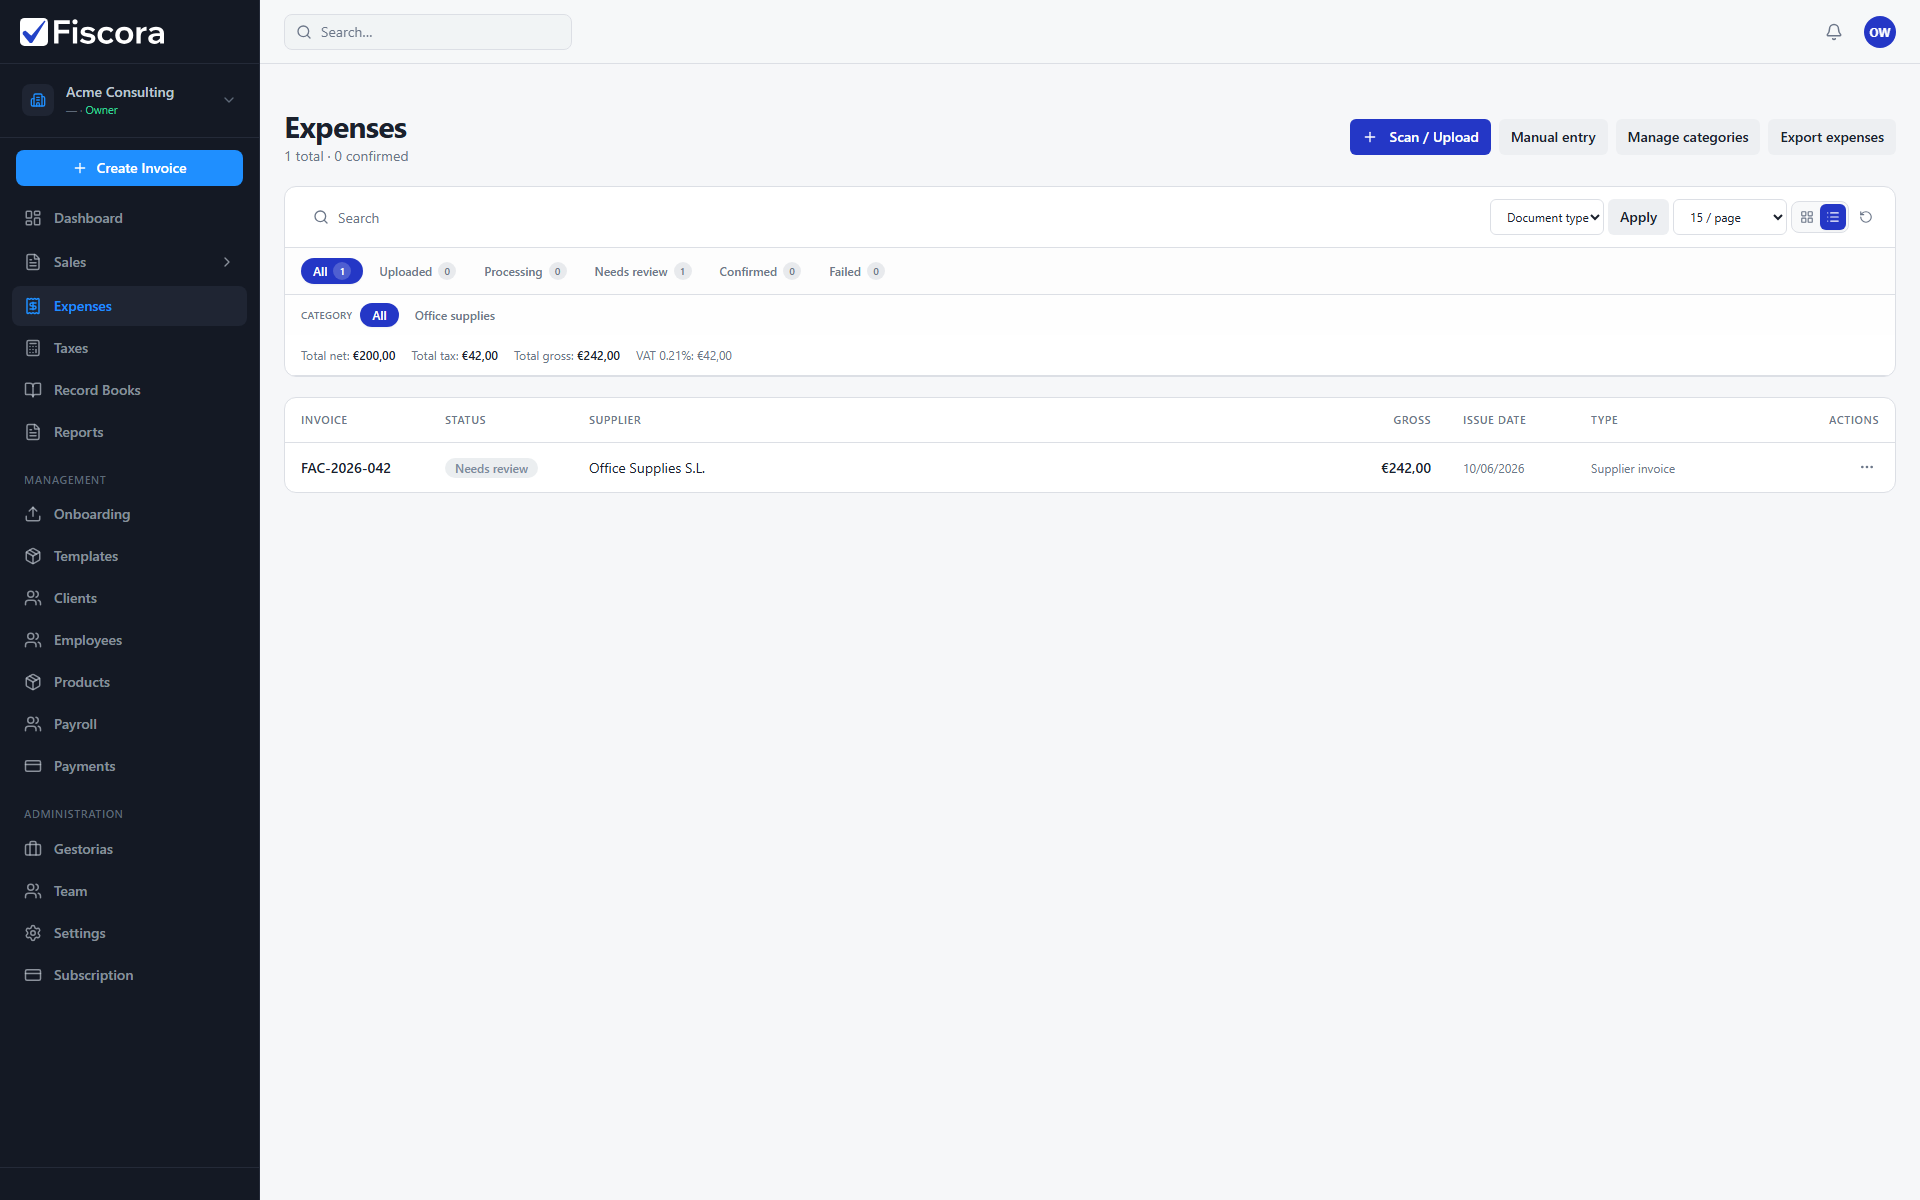The width and height of the screenshot is (1920, 1200).
Task: Click the GROSS column header
Action: [x=1412, y=420]
